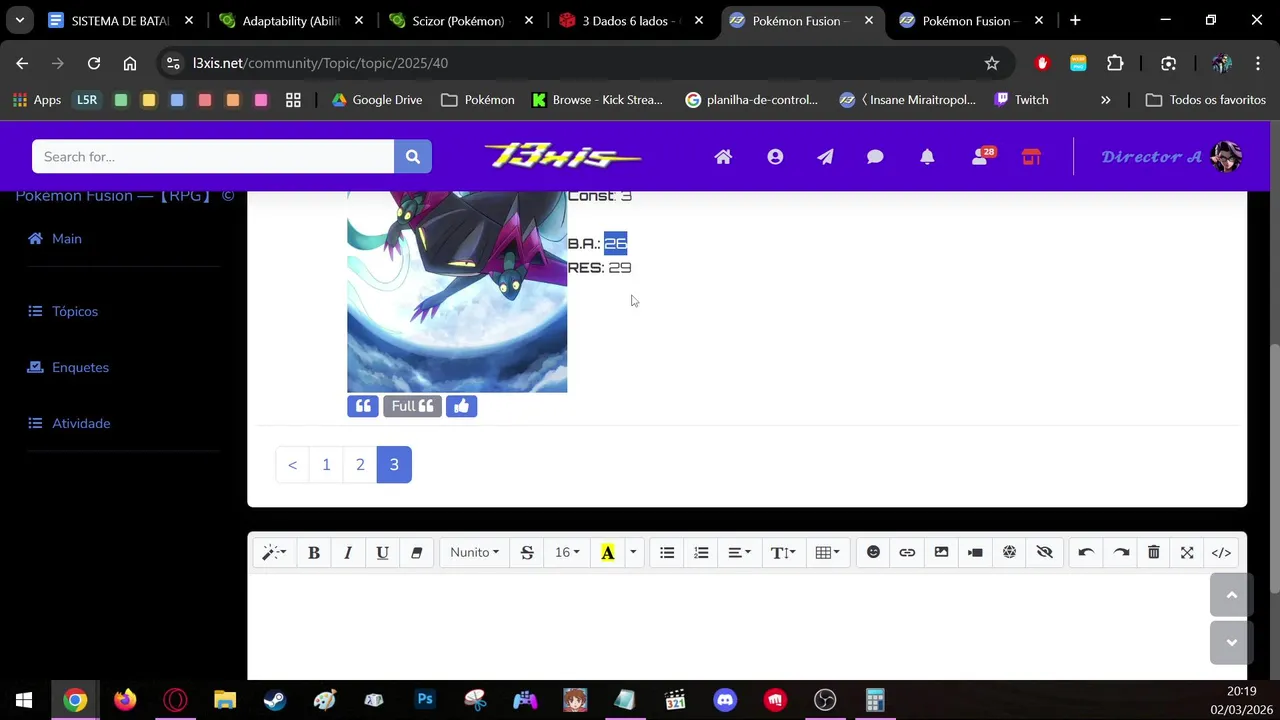
Task: Switch to Adaptability browser tab
Action: click(x=289, y=20)
